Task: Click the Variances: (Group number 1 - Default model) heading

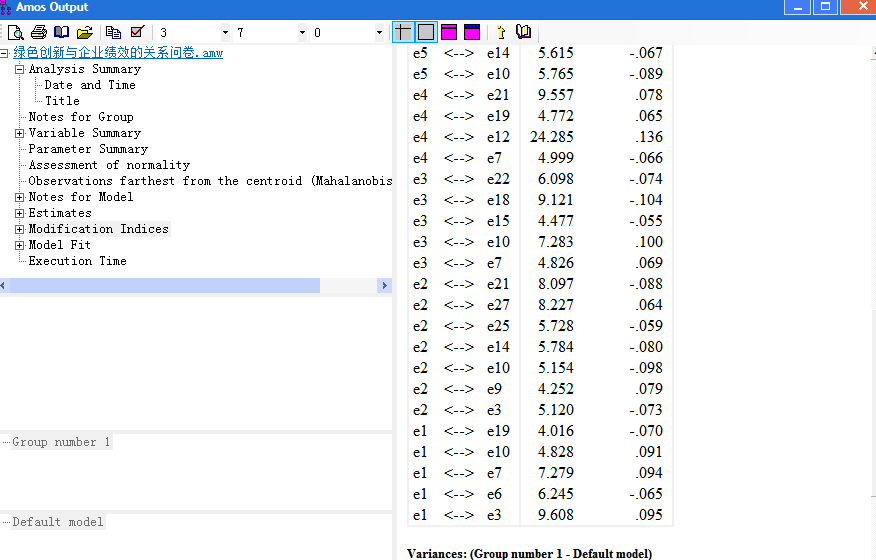Action: pos(530,553)
